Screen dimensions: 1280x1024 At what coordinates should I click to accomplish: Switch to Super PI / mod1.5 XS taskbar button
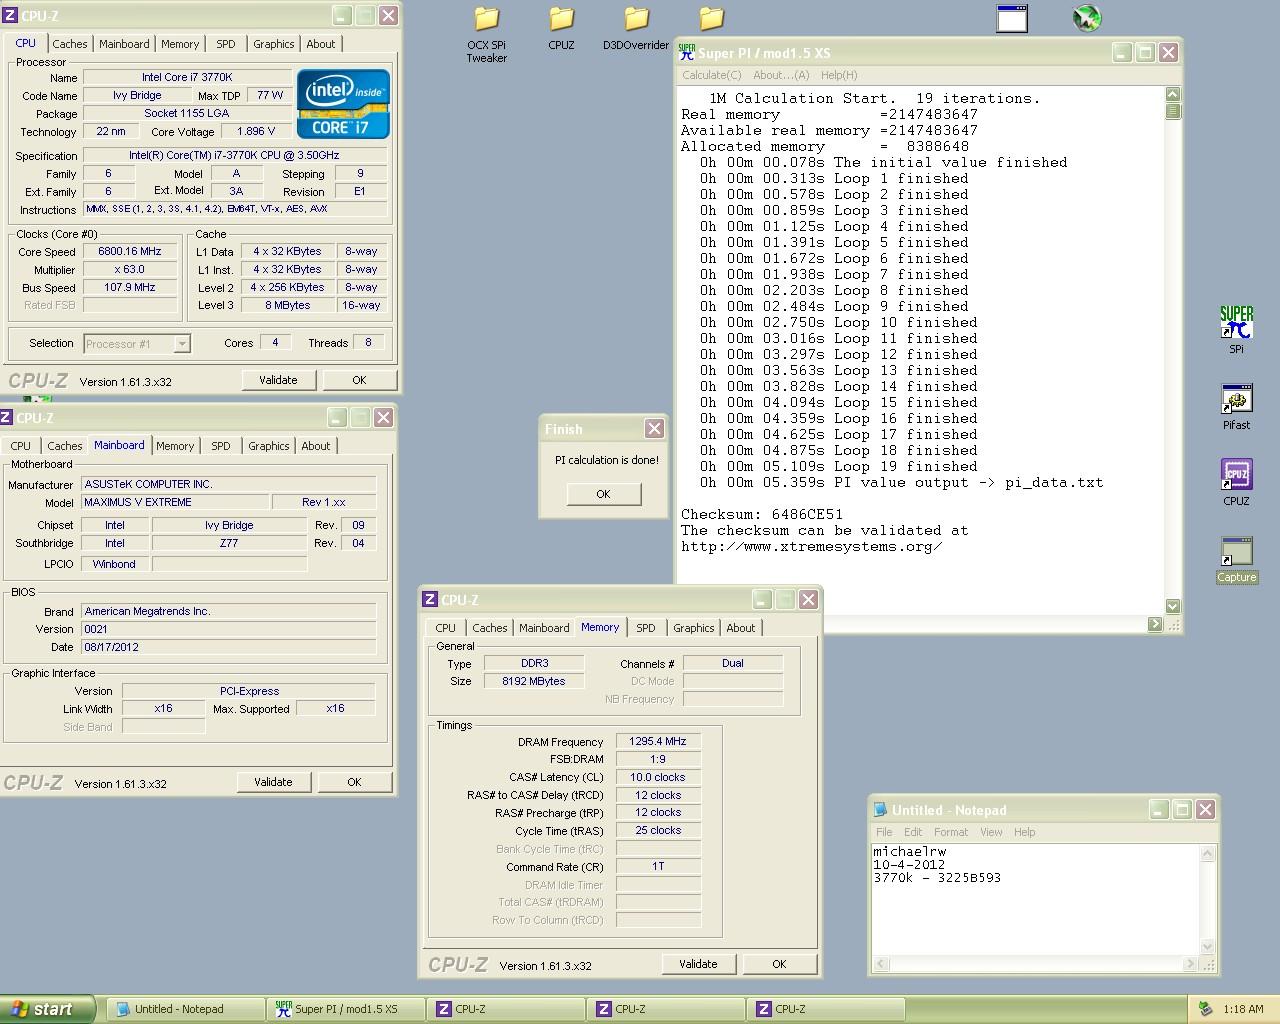pyautogui.click(x=345, y=1009)
